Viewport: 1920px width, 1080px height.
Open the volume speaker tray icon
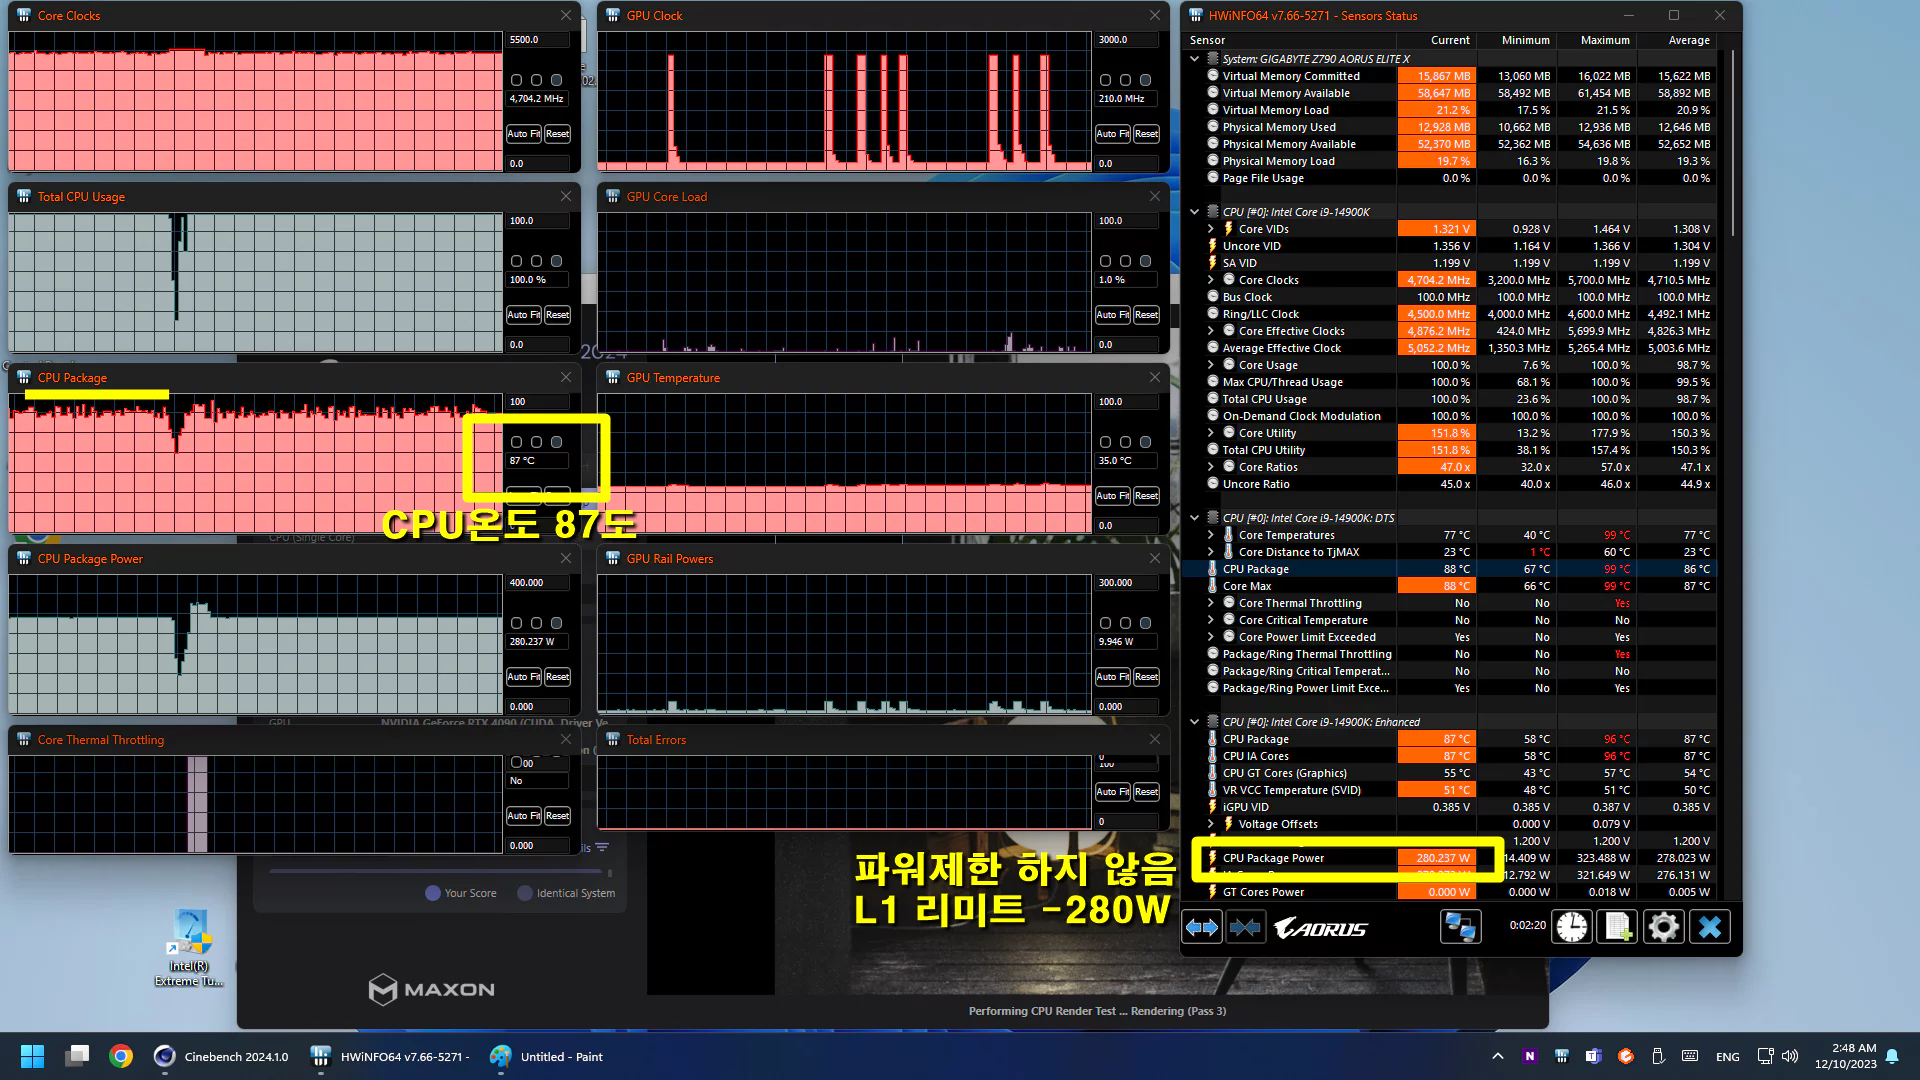1790,1056
